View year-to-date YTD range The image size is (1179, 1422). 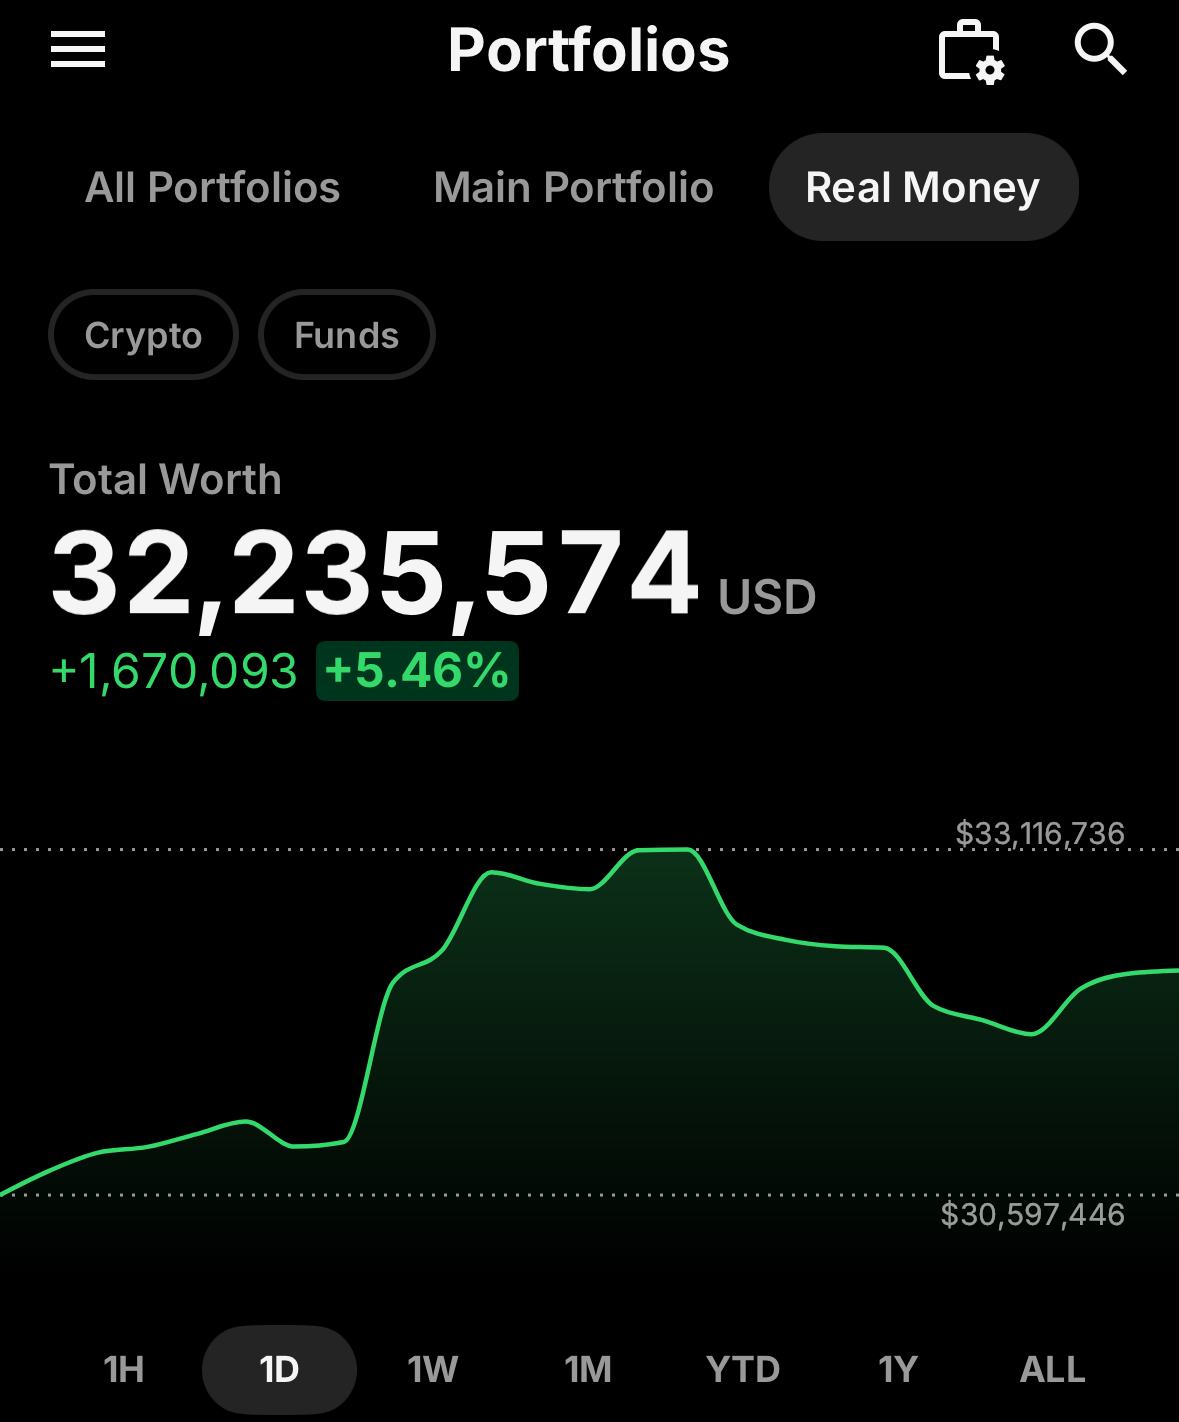pos(743,1369)
